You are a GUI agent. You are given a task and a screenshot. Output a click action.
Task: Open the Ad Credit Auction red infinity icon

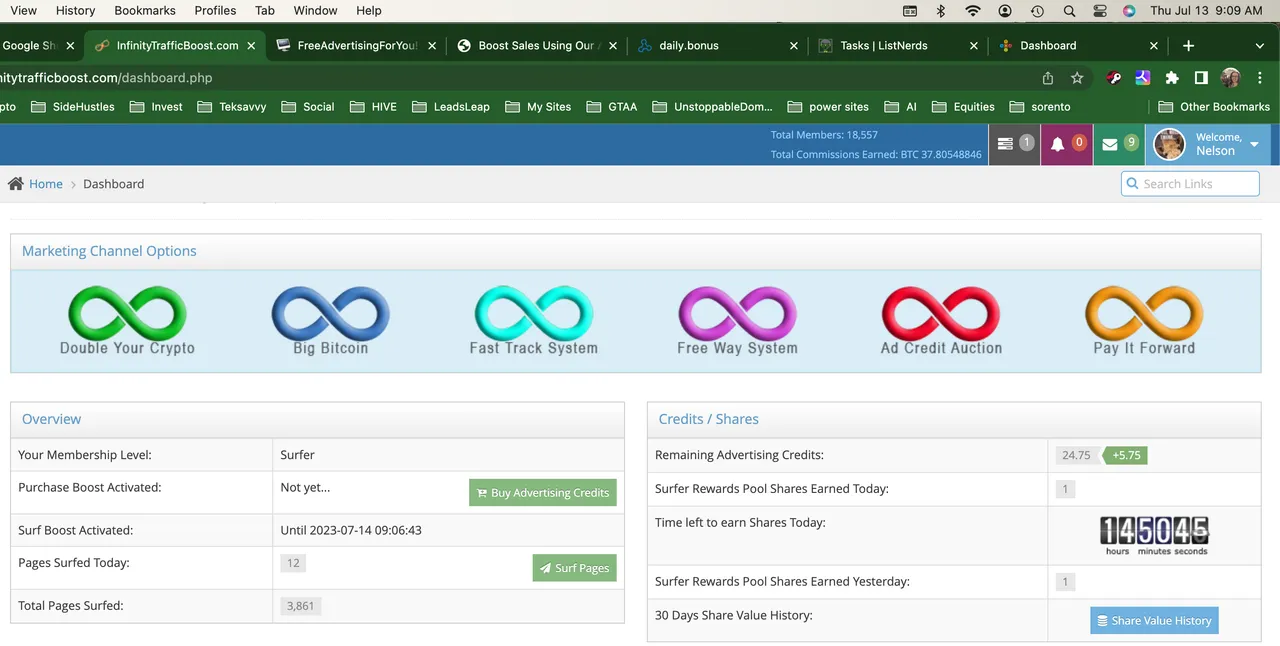941,320
